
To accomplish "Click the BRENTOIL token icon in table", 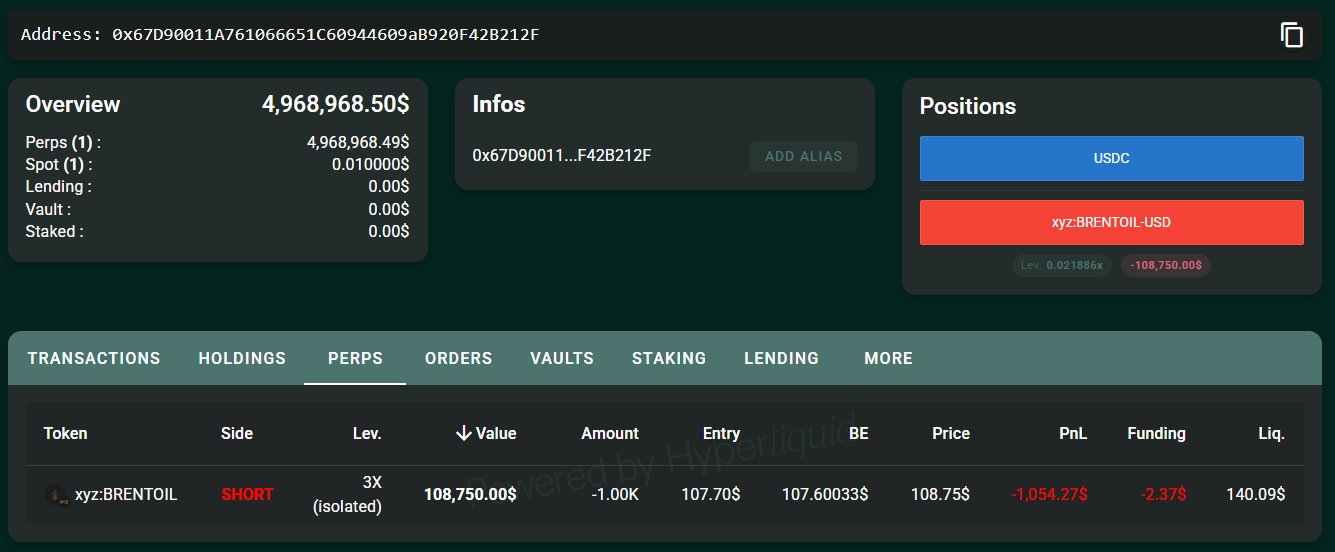I will [x=56, y=495].
